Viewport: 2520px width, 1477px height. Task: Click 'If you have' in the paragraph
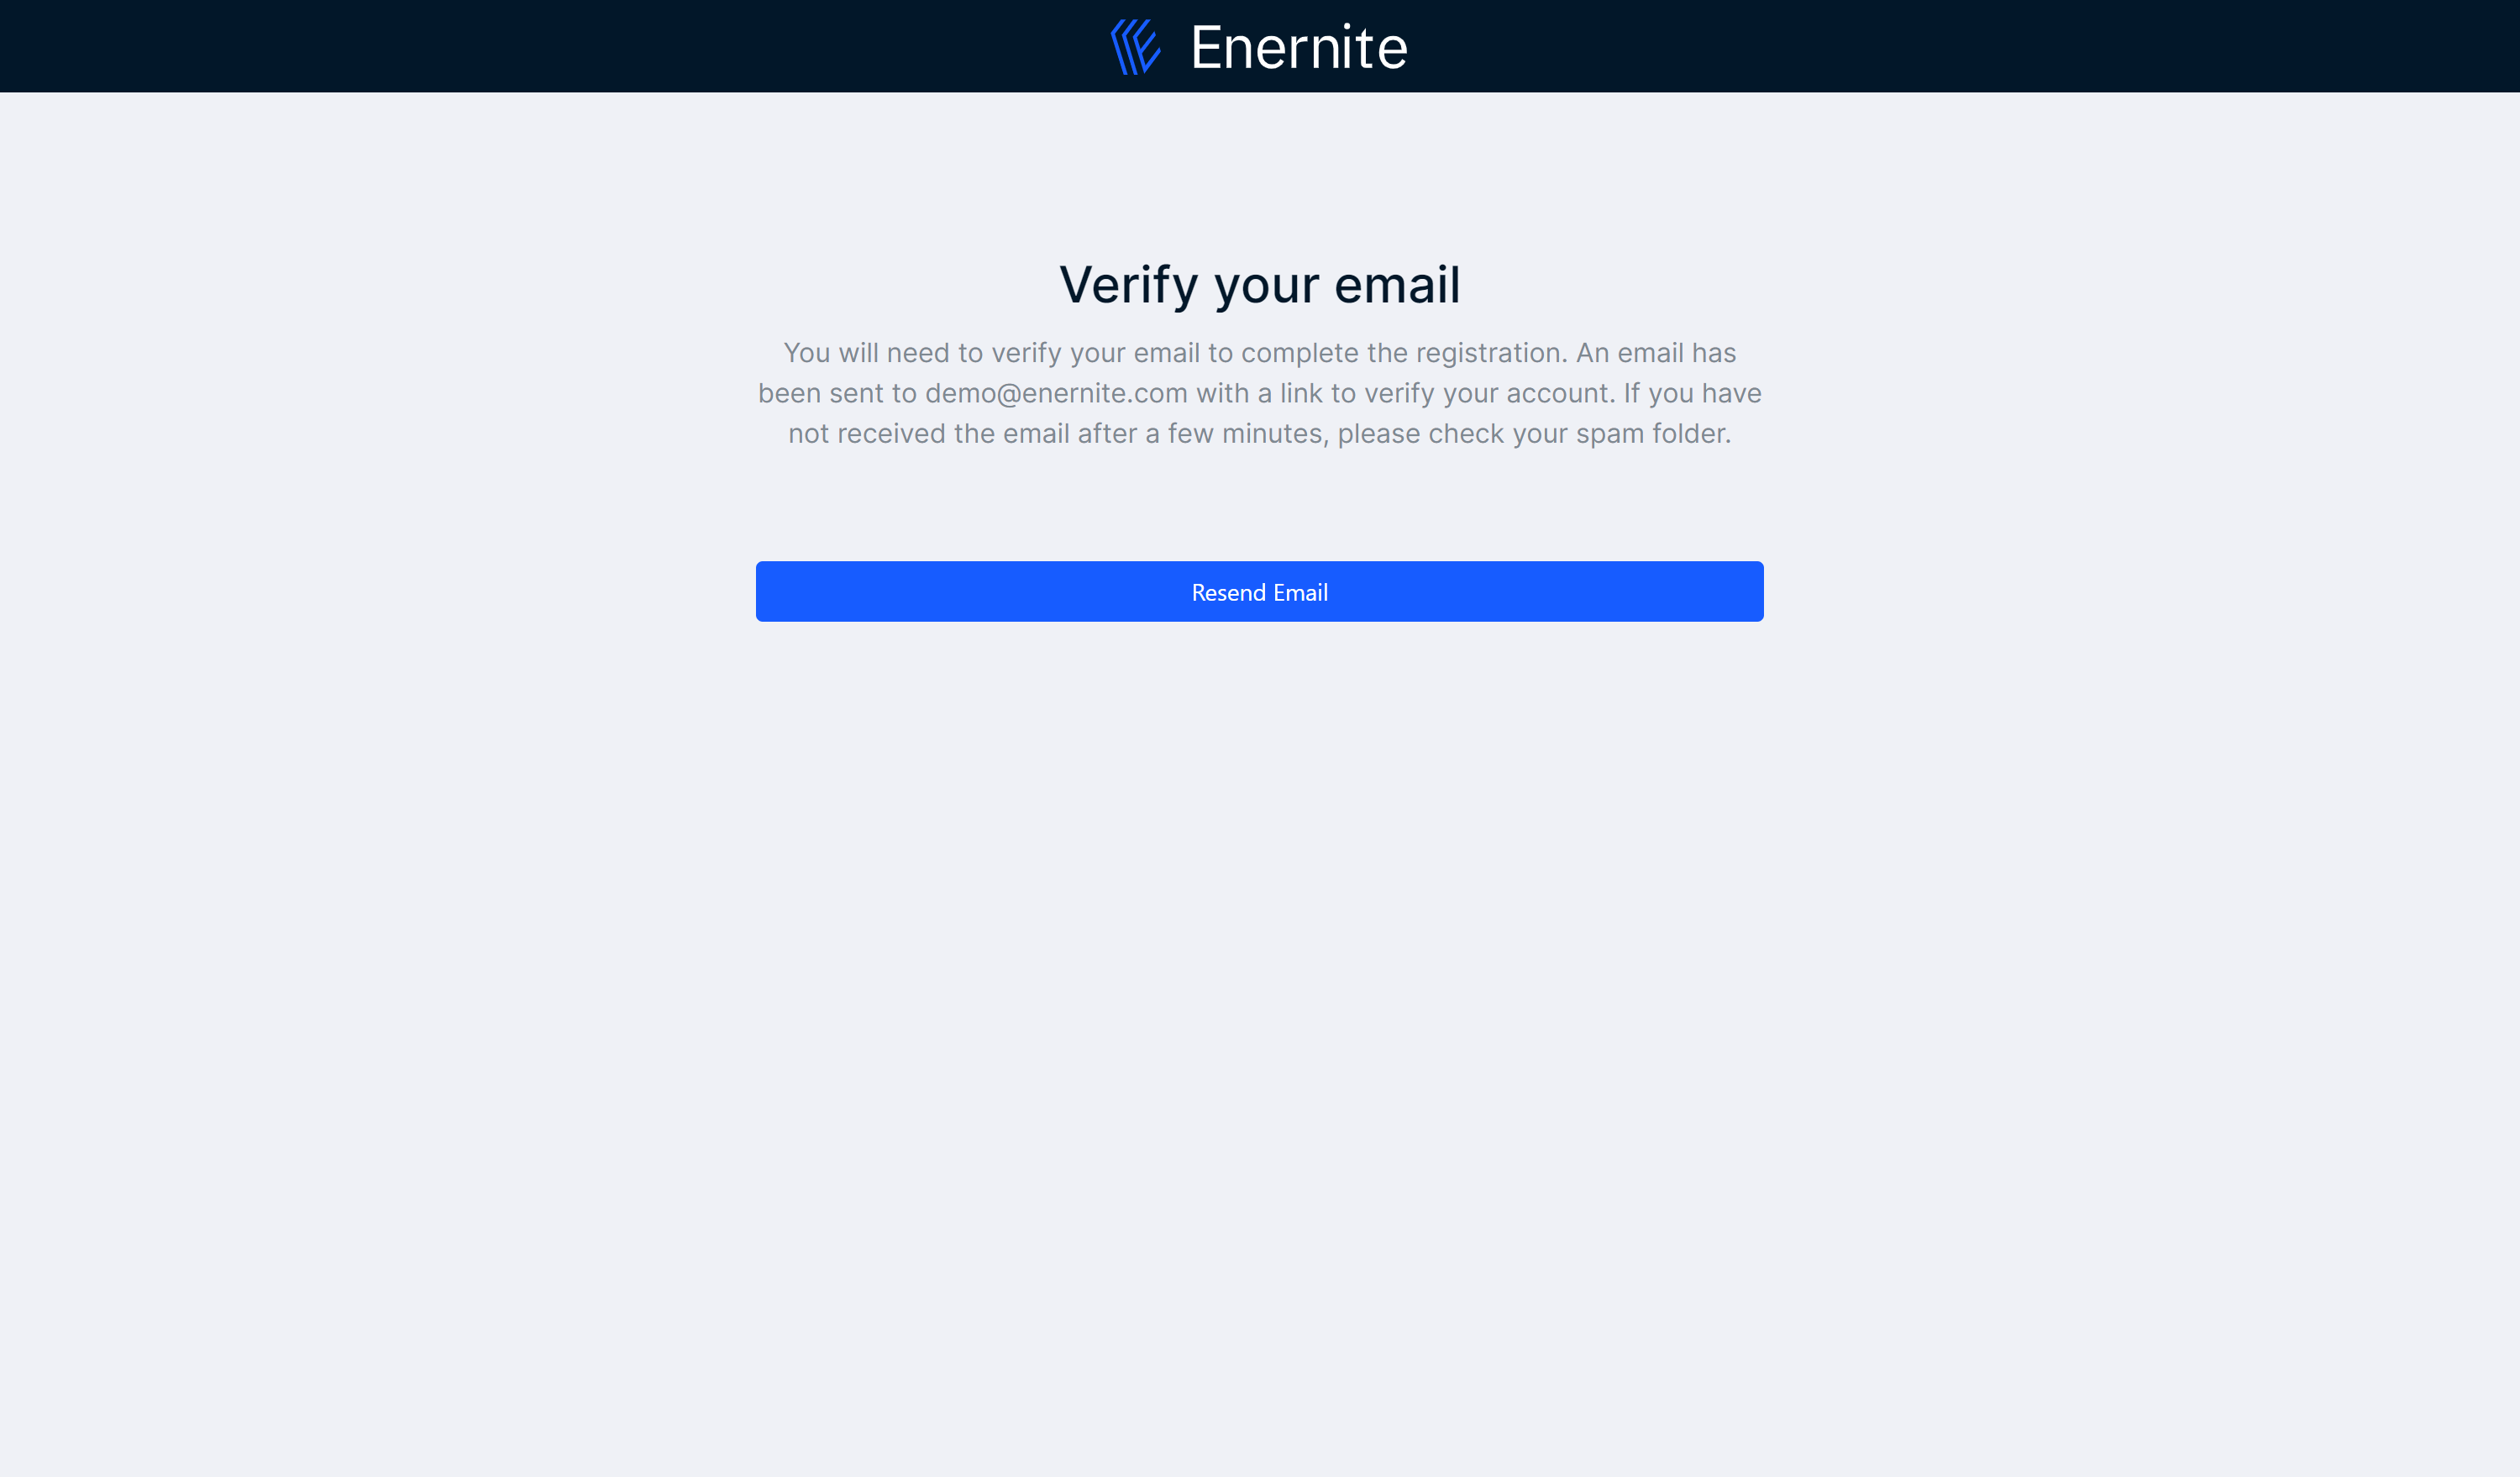[x=1692, y=394]
